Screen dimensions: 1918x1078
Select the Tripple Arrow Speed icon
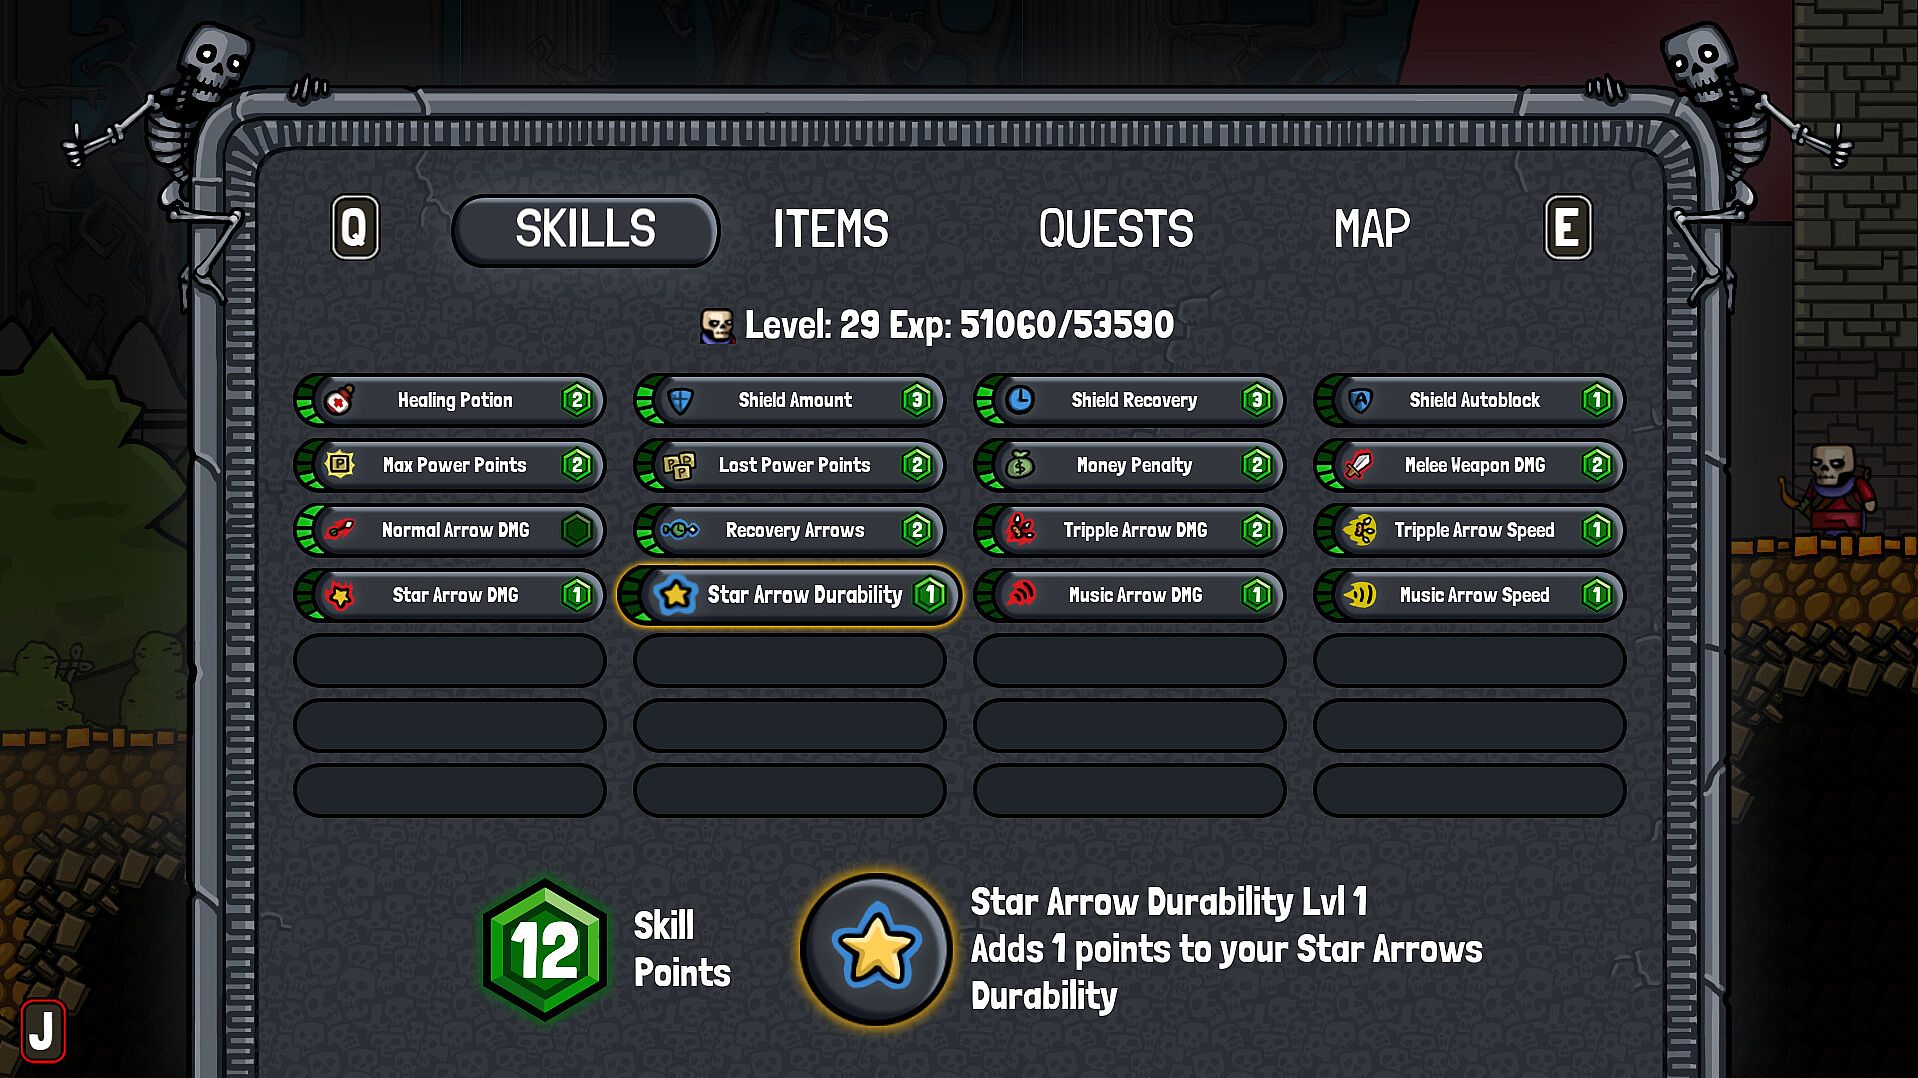click(1360, 530)
